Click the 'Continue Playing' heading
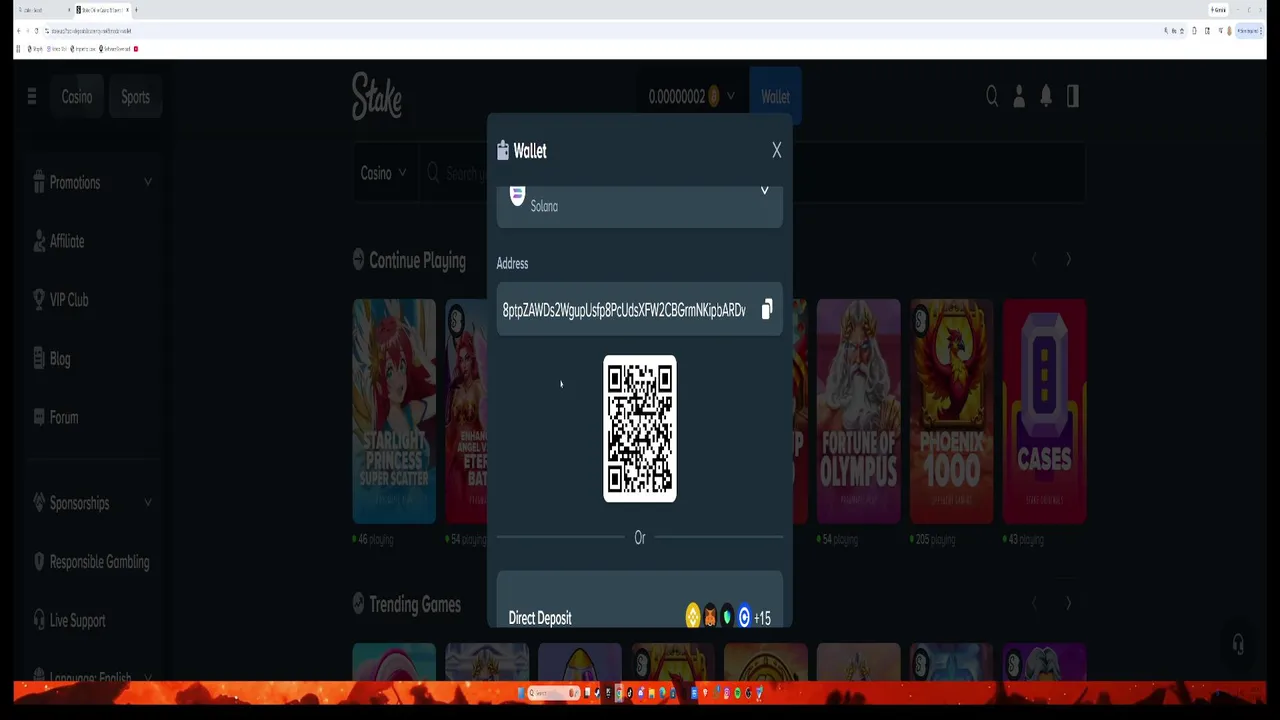Image resolution: width=1280 pixels, height=720 pixels. pyautogui.click(x=417, y=260)
